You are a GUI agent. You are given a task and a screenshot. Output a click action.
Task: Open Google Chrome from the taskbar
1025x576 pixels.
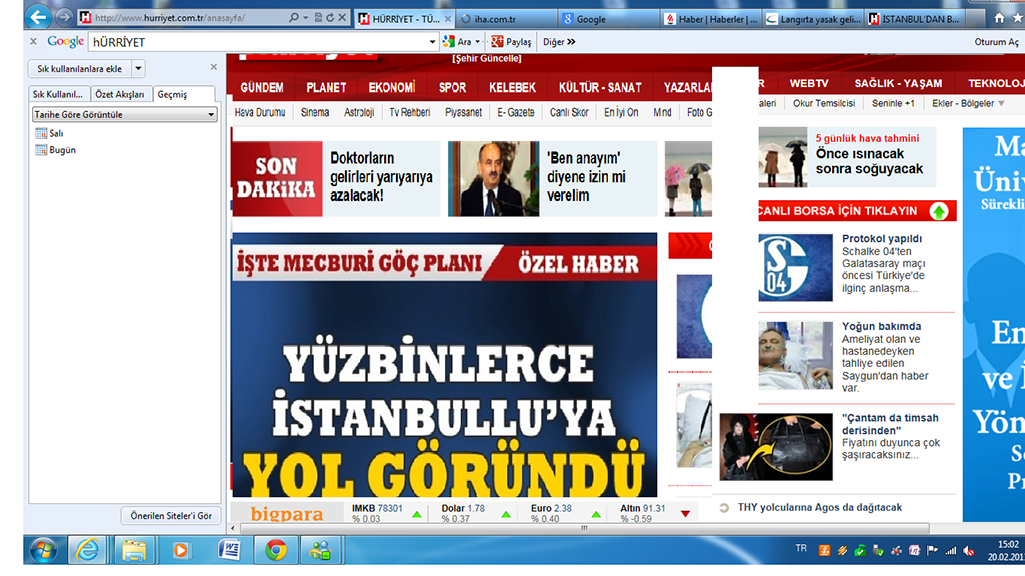pos(276,551)
